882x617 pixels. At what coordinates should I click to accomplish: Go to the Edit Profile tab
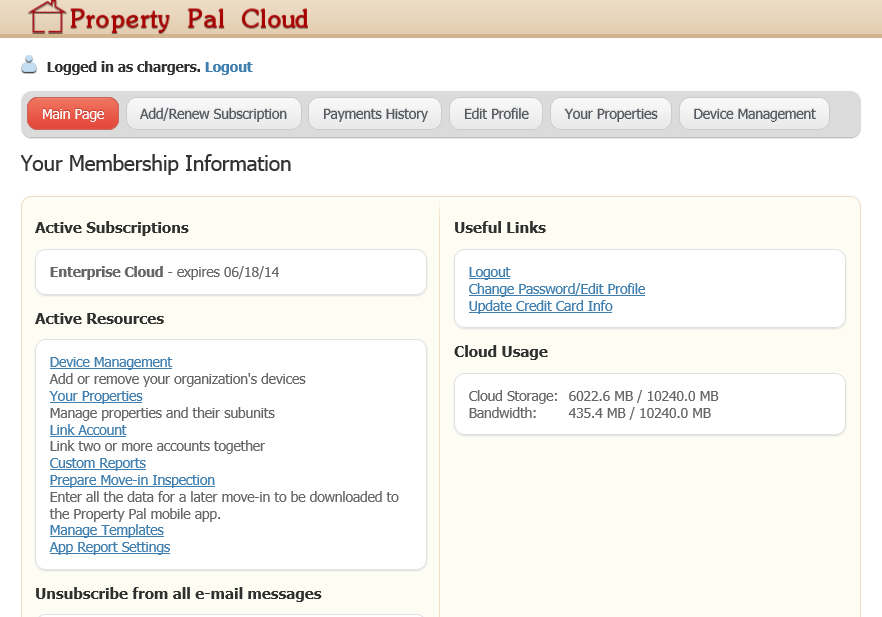click(496, 114)
